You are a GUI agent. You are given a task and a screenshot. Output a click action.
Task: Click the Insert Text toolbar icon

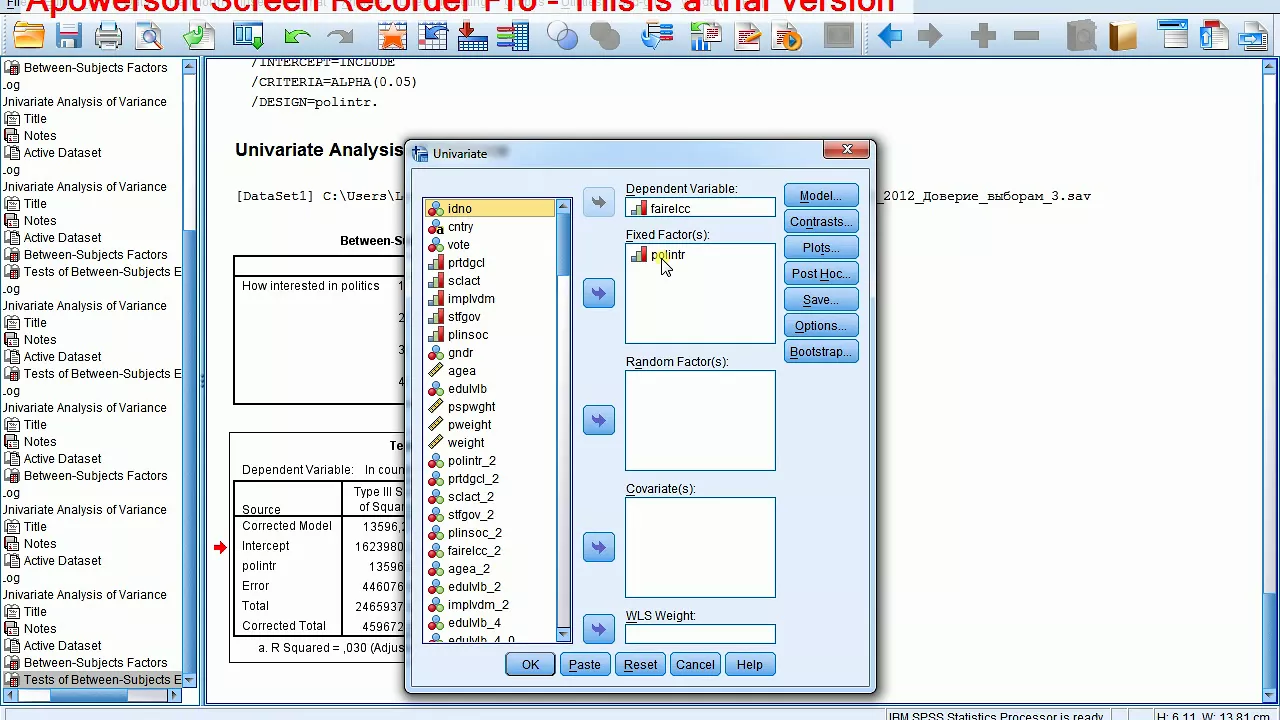tap(1253, 37)
